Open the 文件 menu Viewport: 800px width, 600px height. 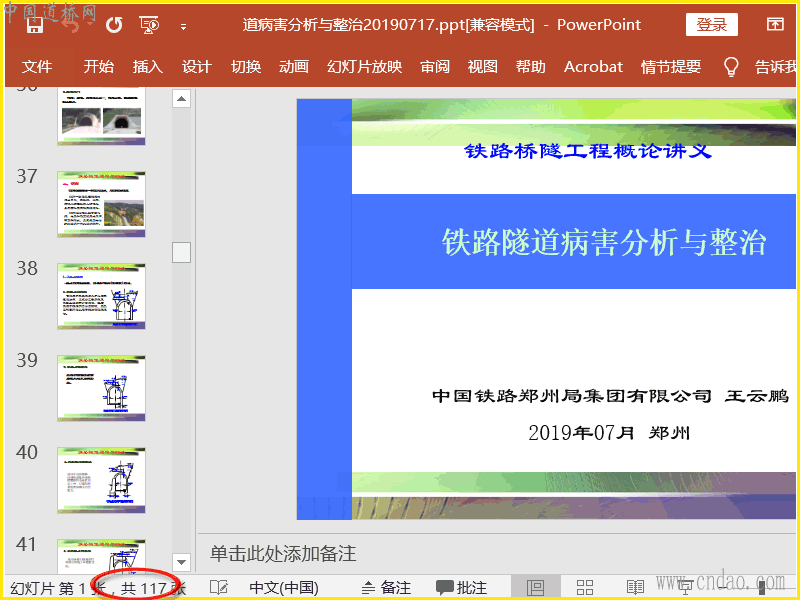[37, 66]
